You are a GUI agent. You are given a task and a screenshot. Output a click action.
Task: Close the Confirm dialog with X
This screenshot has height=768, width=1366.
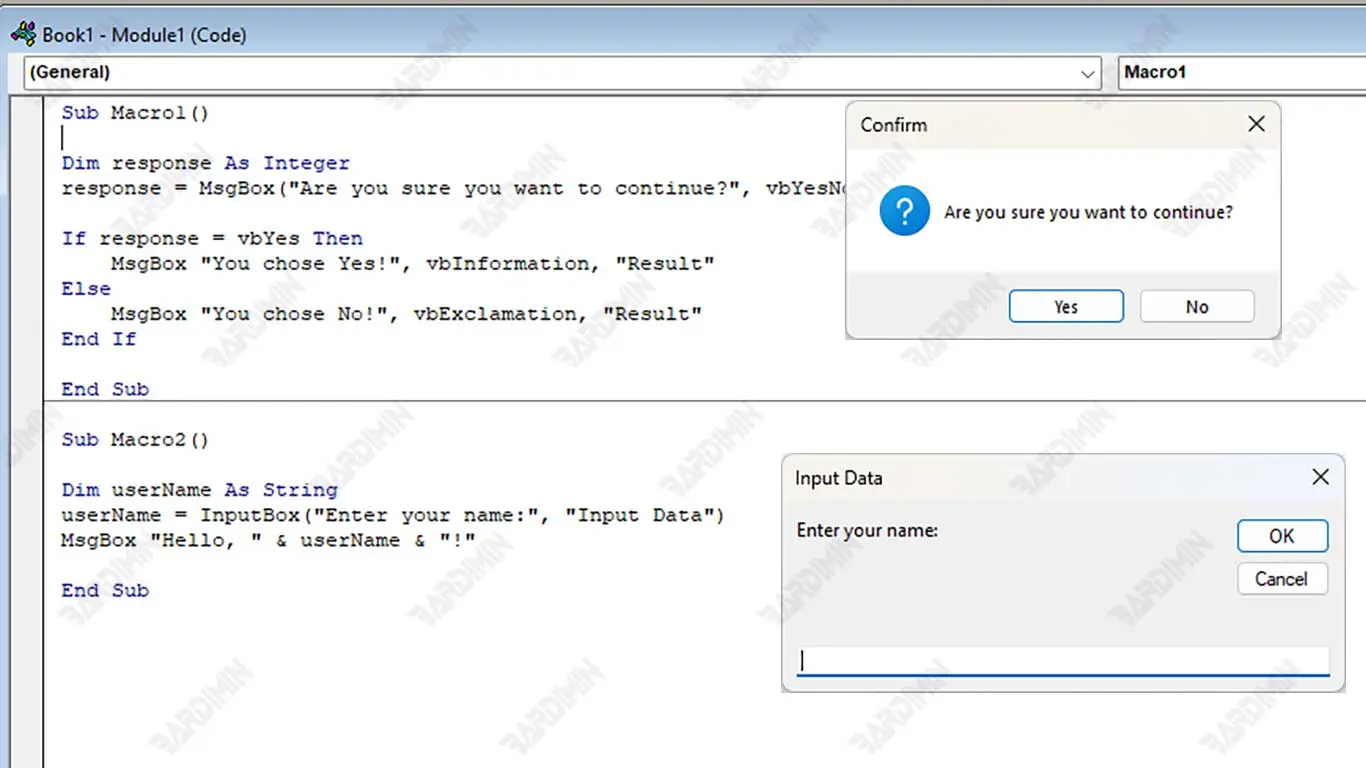(1256, 124)
